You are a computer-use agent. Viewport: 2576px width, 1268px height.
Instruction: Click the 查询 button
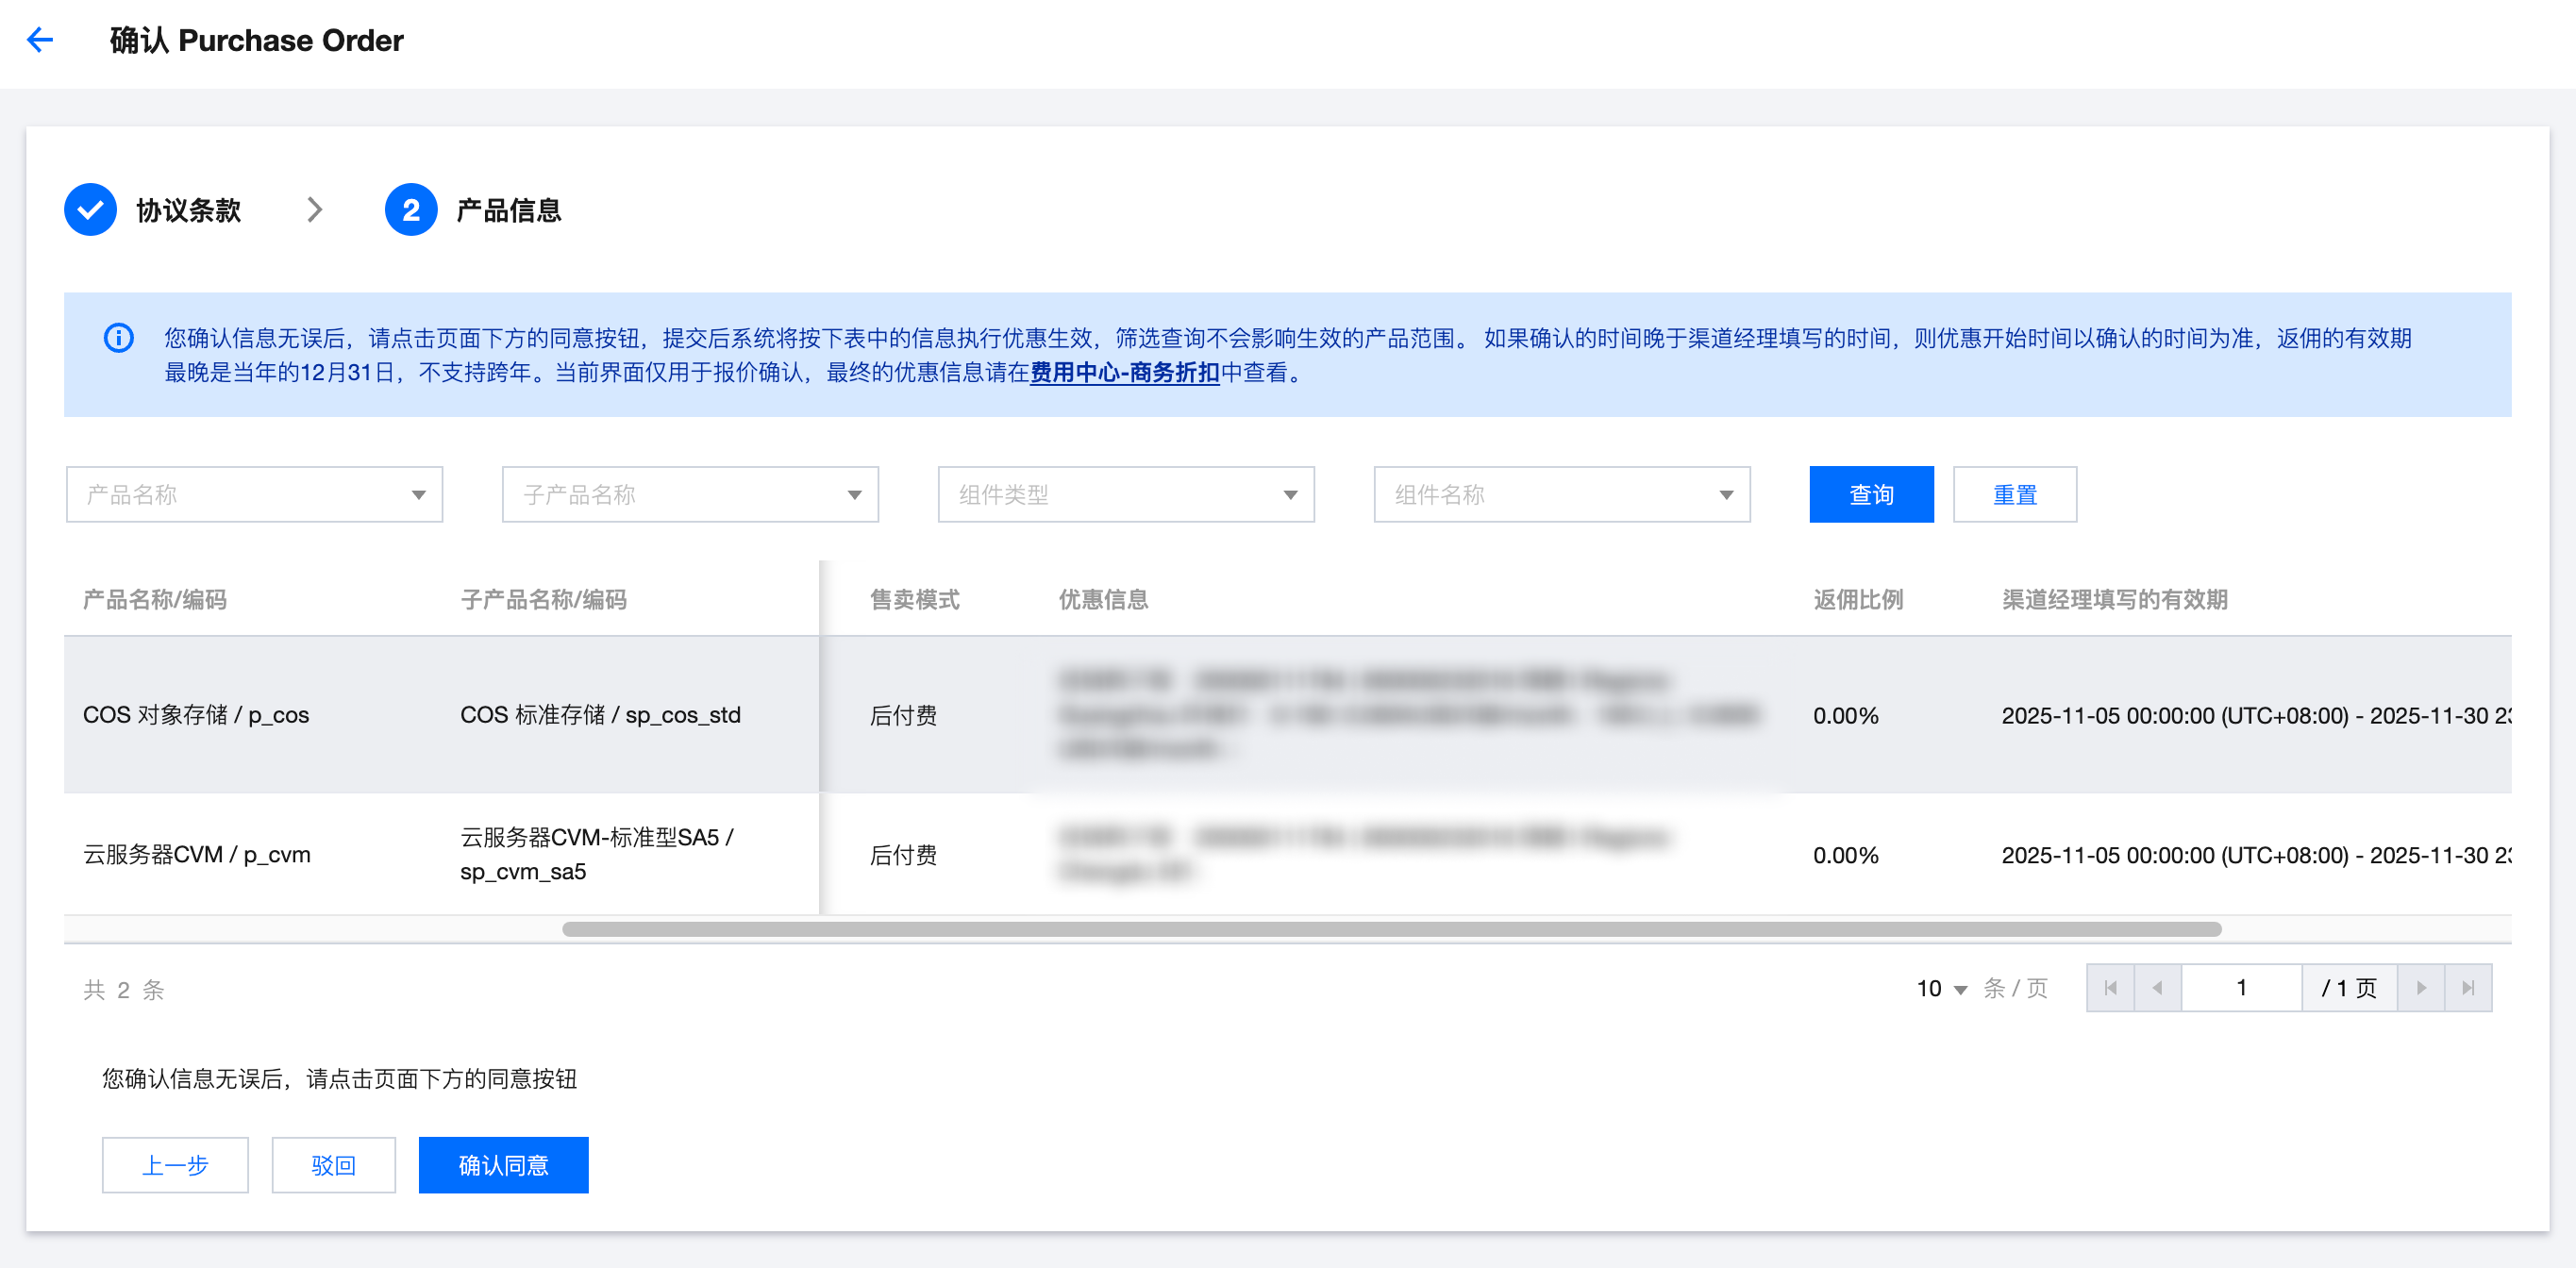tap(1871, 494)
